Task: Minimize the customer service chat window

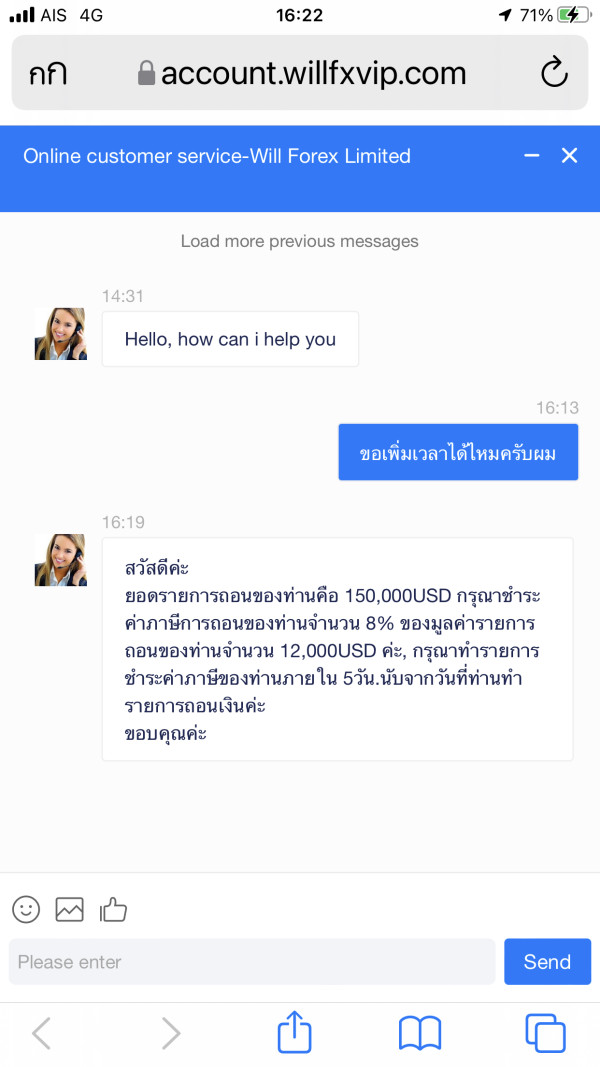Action: coord(532,155)
